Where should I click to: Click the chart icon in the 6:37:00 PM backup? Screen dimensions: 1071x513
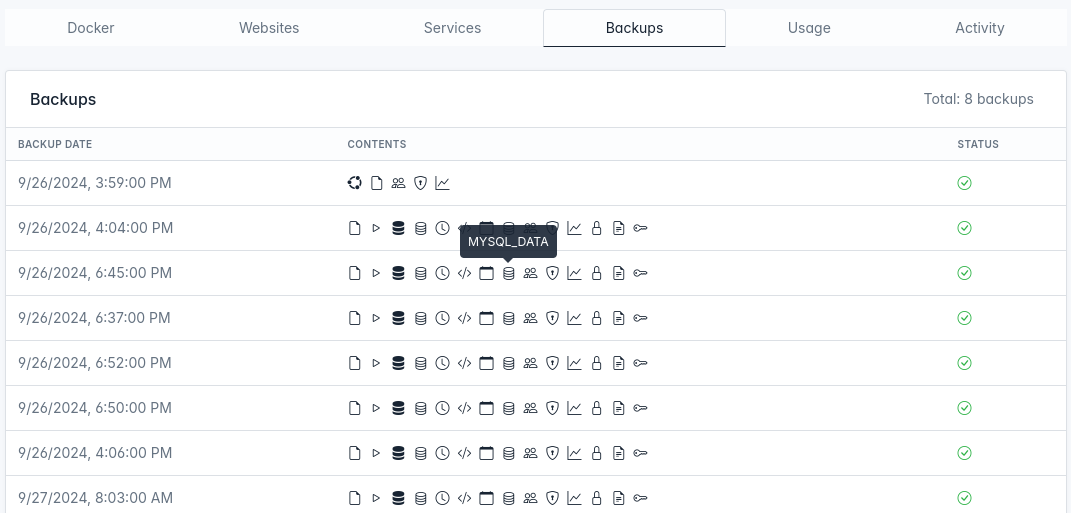tap(574, 318)
